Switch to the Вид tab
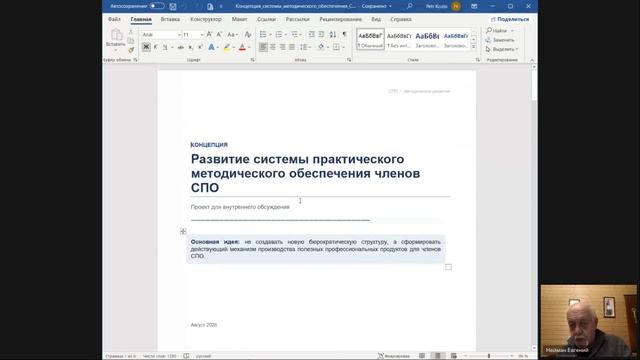The image size is (640, 360). point(376,19)
